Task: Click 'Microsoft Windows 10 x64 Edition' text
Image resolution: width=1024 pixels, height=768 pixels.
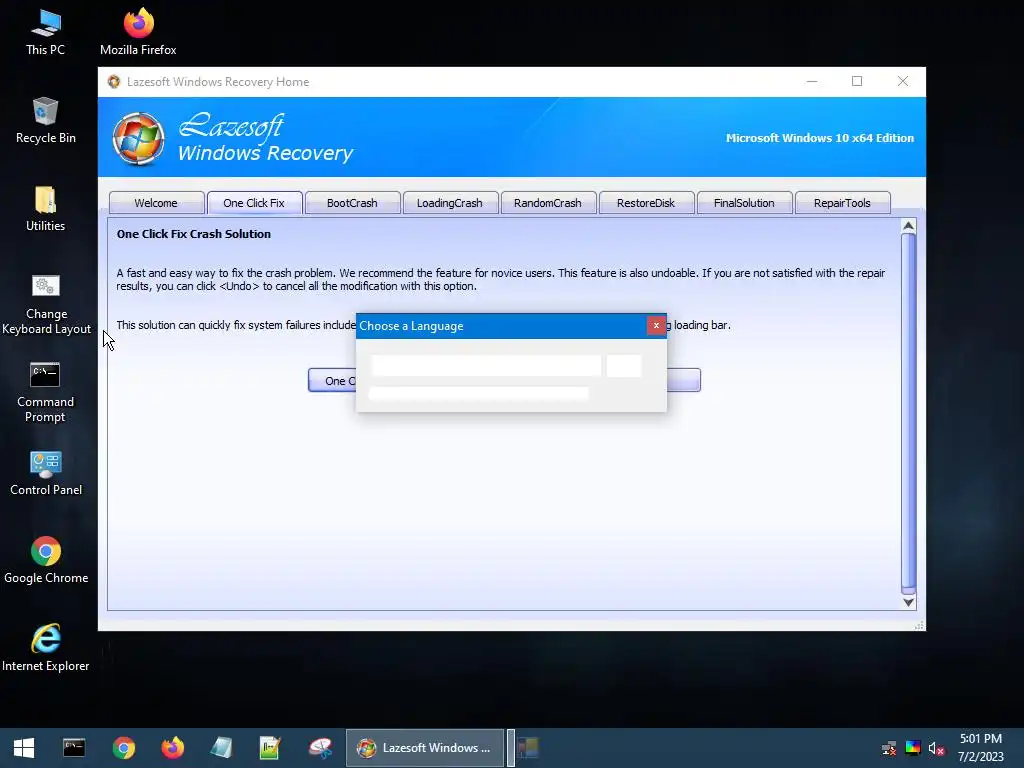Action: pos(820,138)
